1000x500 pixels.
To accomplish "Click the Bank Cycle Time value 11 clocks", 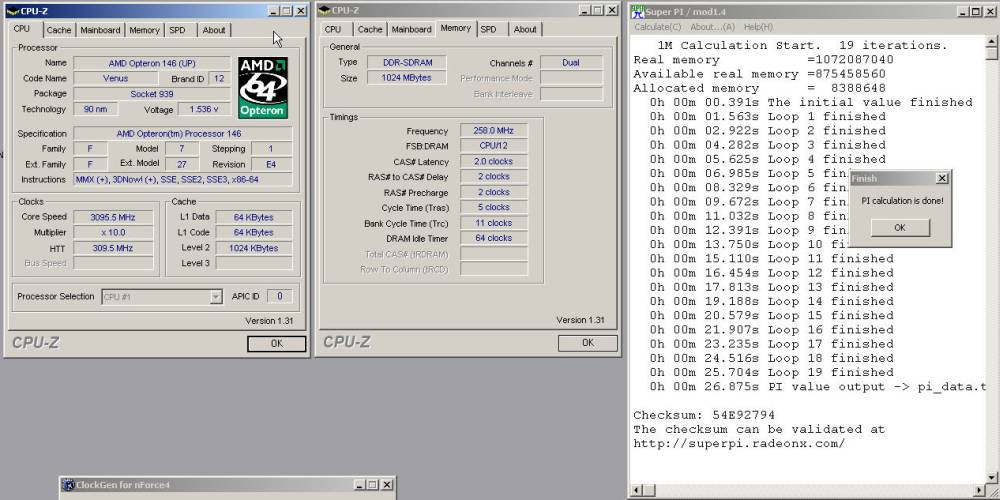I will coord(494,223).
